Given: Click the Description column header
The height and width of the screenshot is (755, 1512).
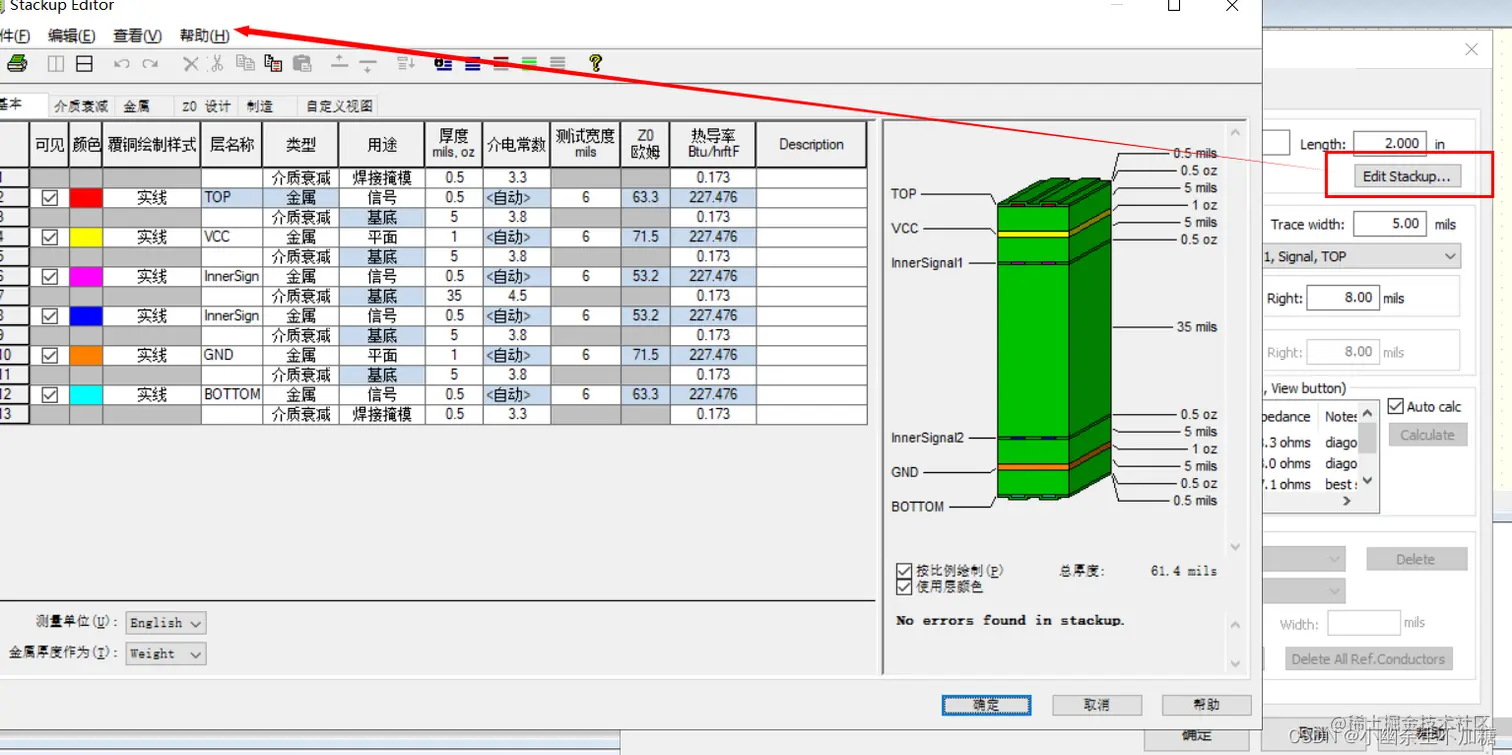Looking at the screenshot, I should point(811,145).
